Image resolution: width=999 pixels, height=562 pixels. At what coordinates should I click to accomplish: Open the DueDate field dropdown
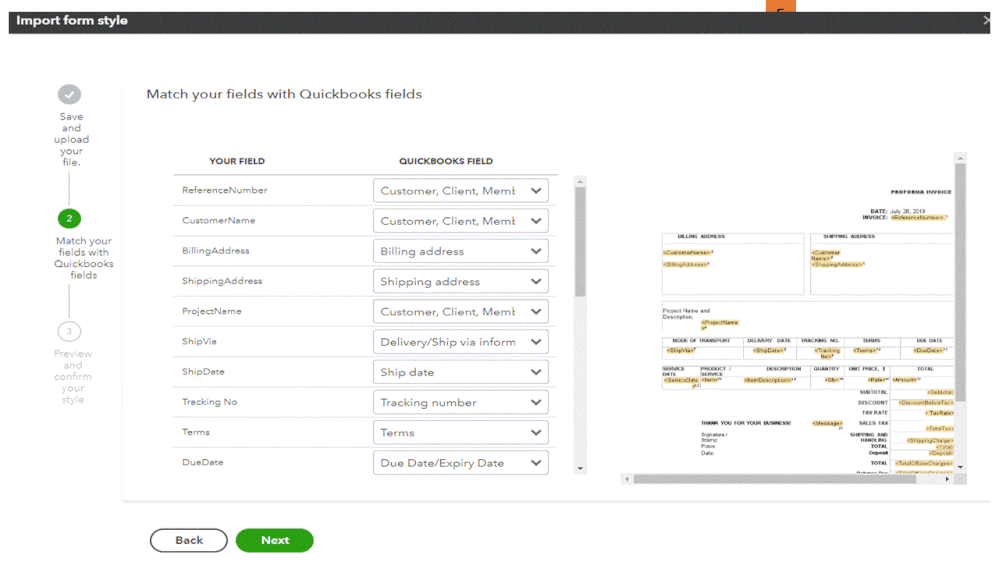click(x=460, y=463)
